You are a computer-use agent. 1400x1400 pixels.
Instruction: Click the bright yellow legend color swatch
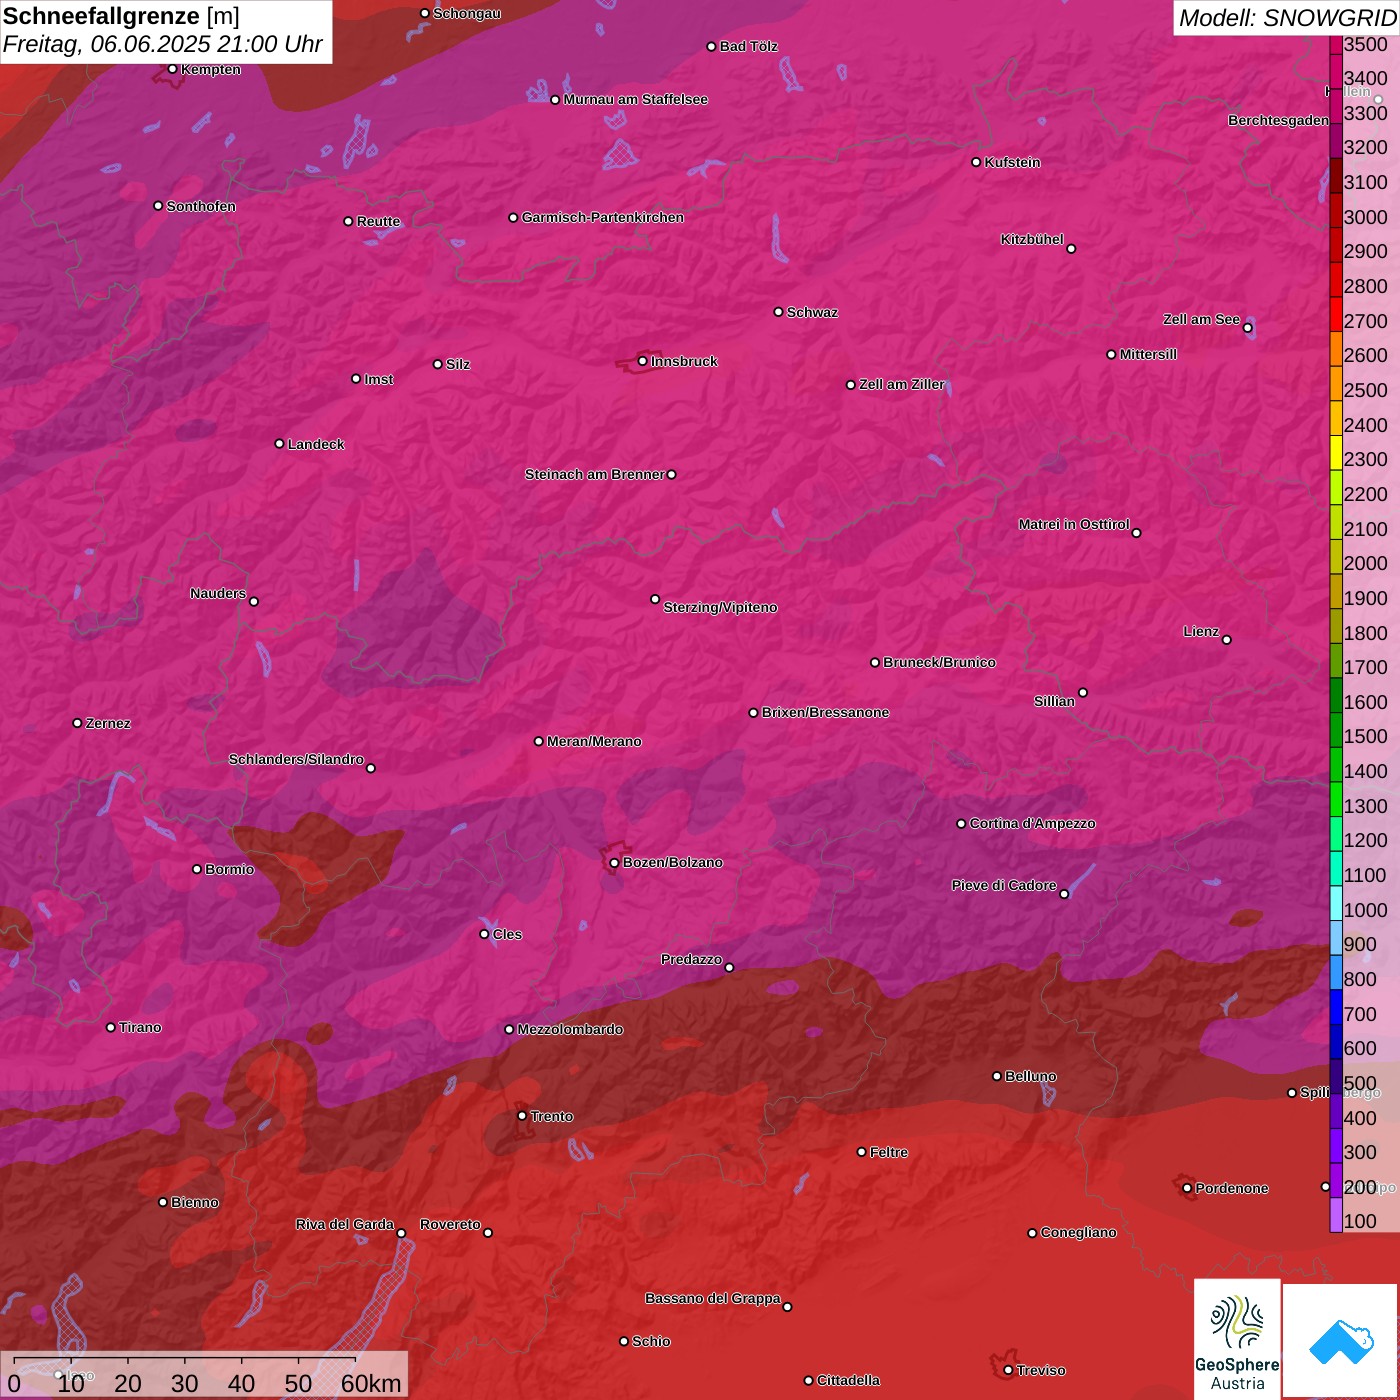[x=1336, y=452]
